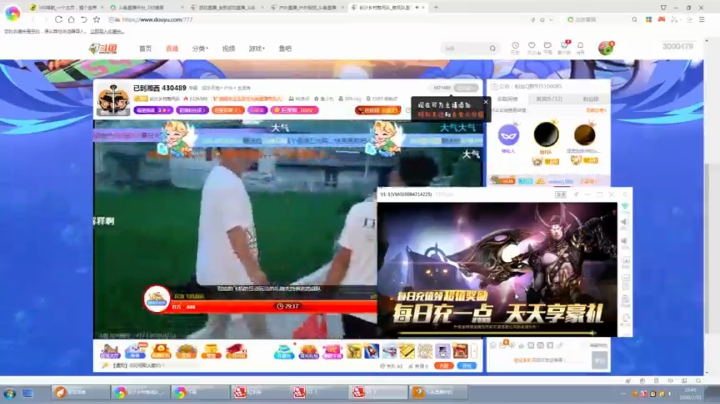
Task: Open browser hamburger menu icon
Action: tap(702, 19)
